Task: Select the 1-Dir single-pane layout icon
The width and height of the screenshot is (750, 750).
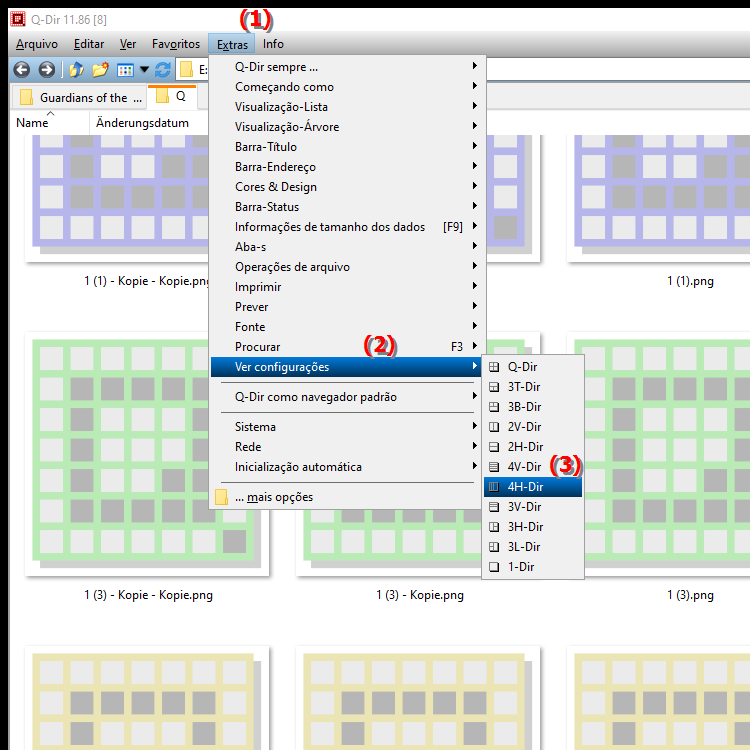Action: click(x=494, y=567)
